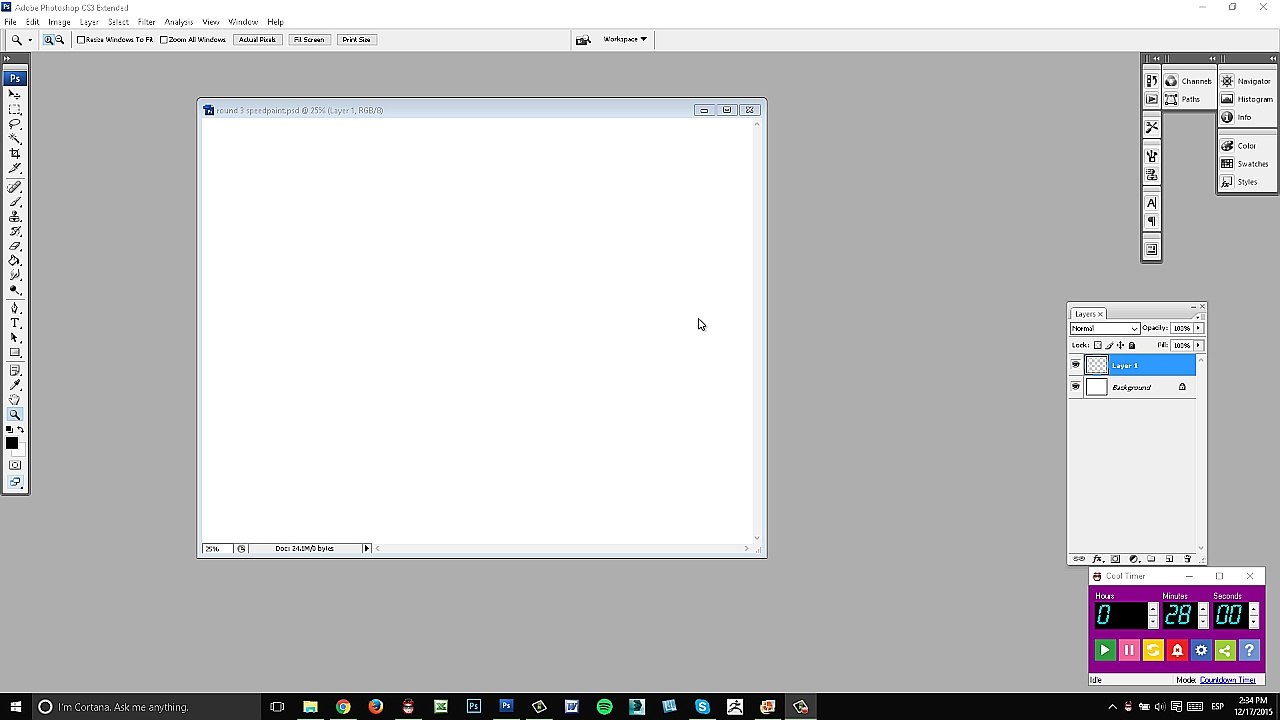
Task: Select the Pen tool
Action: (x=15, y=308)
